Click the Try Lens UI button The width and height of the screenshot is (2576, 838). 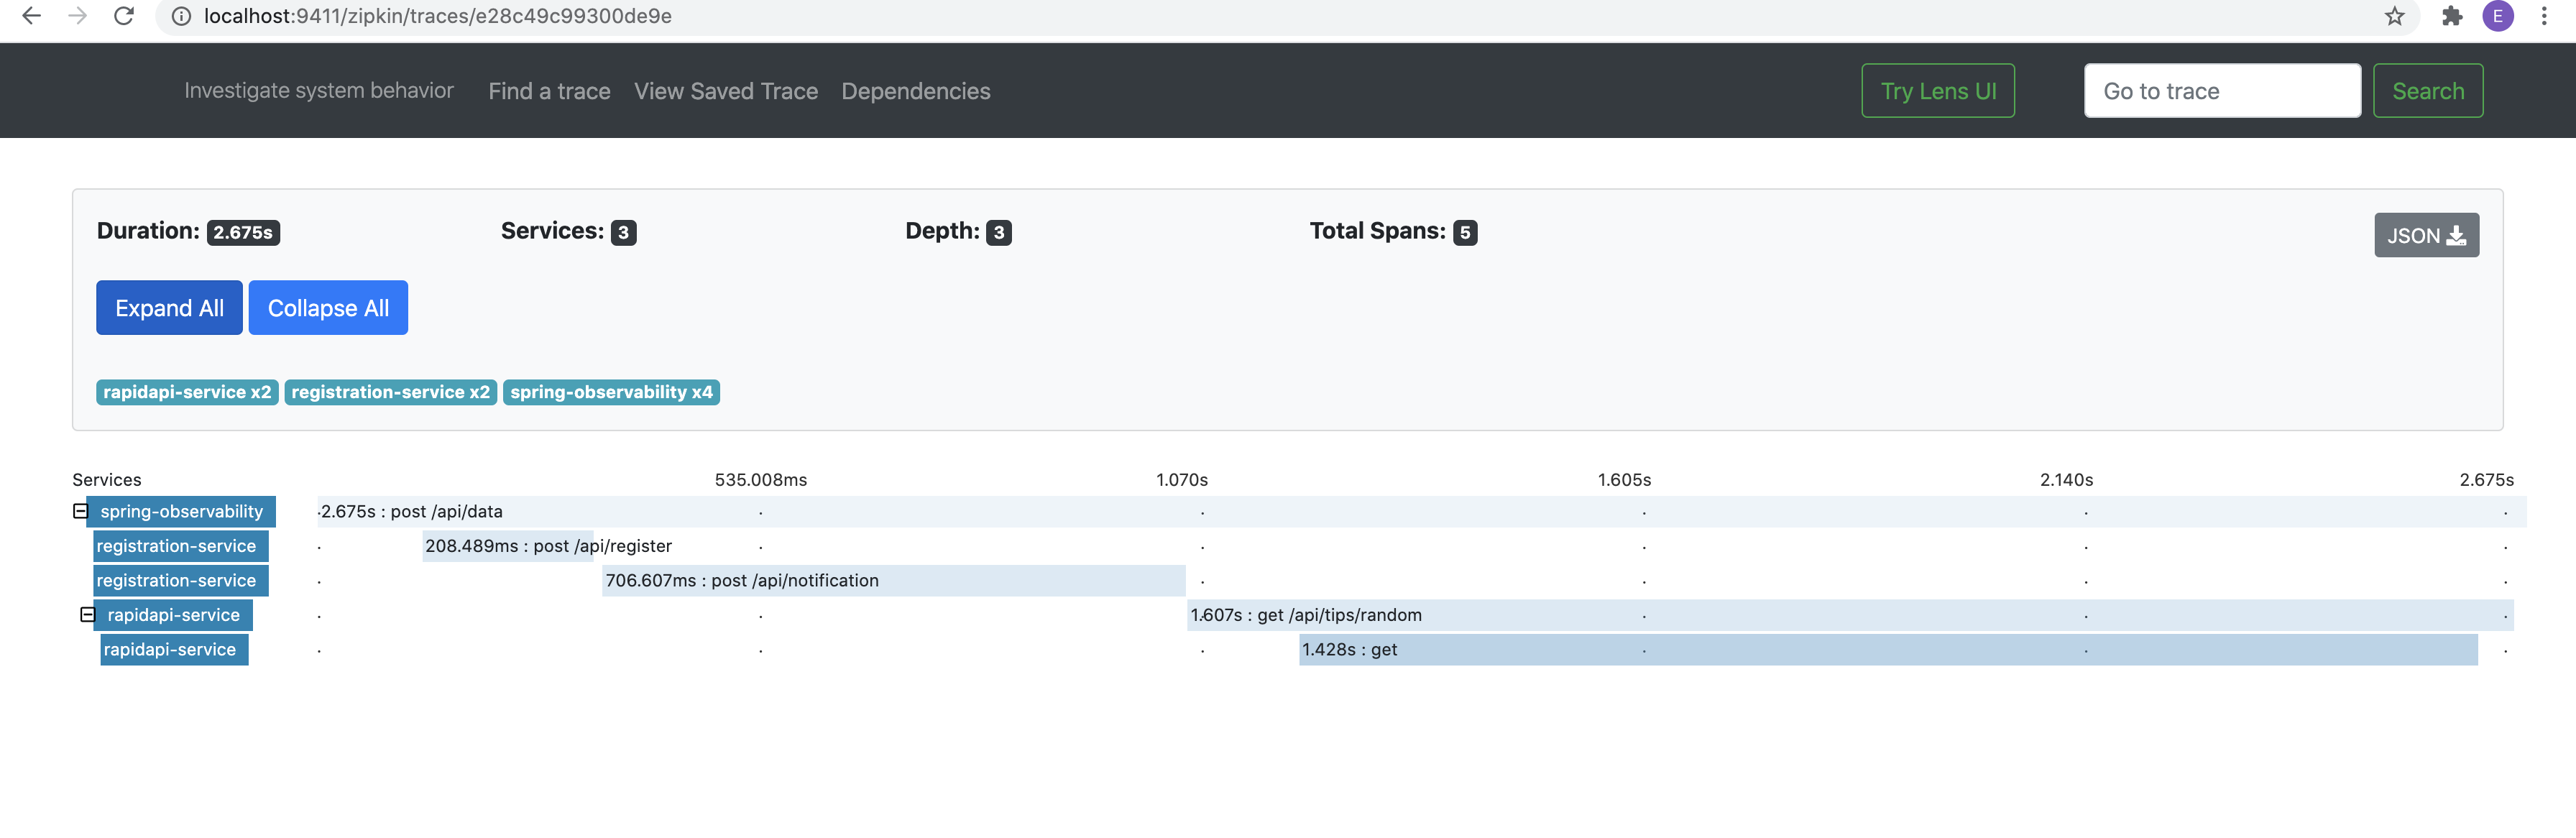coord(1937,91)
